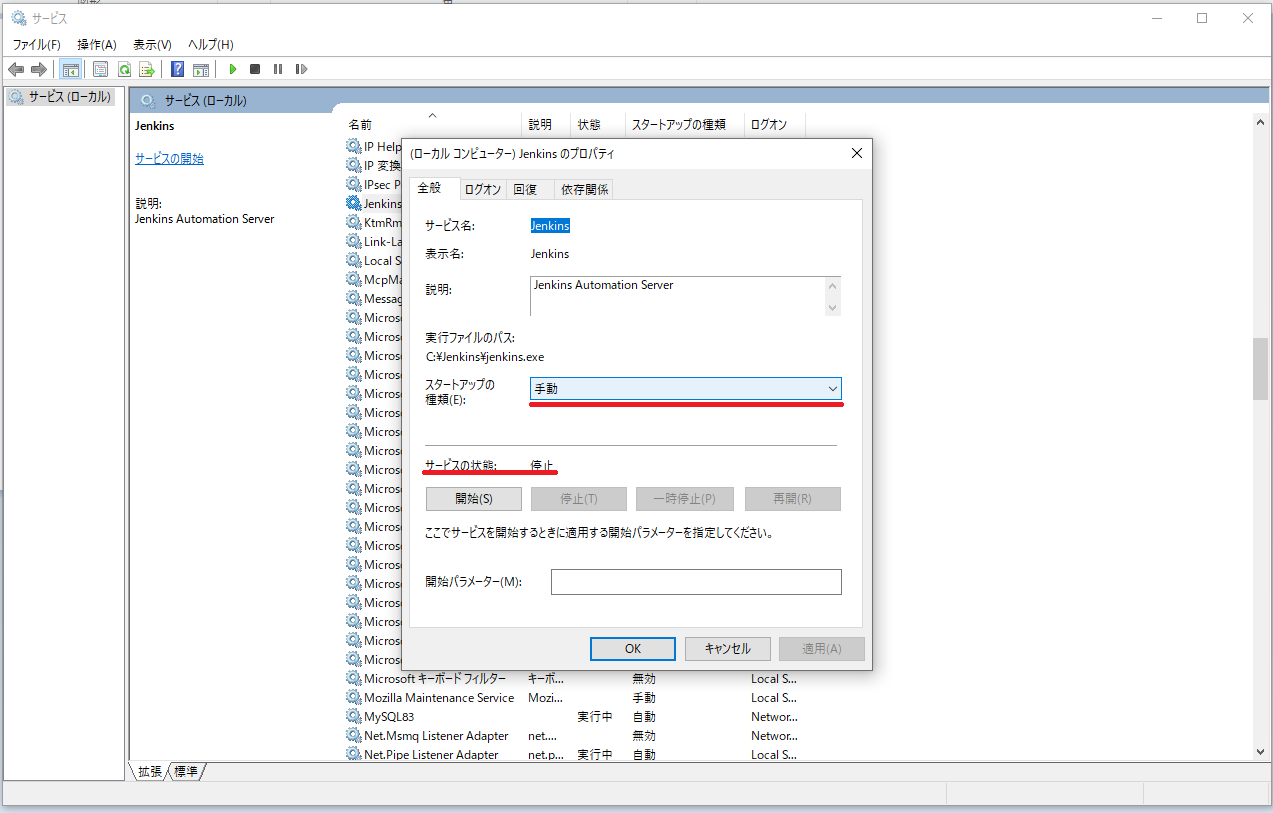Confirm the dialog with OK
The width and height of the screenshot is (1273, 813).
633,649
